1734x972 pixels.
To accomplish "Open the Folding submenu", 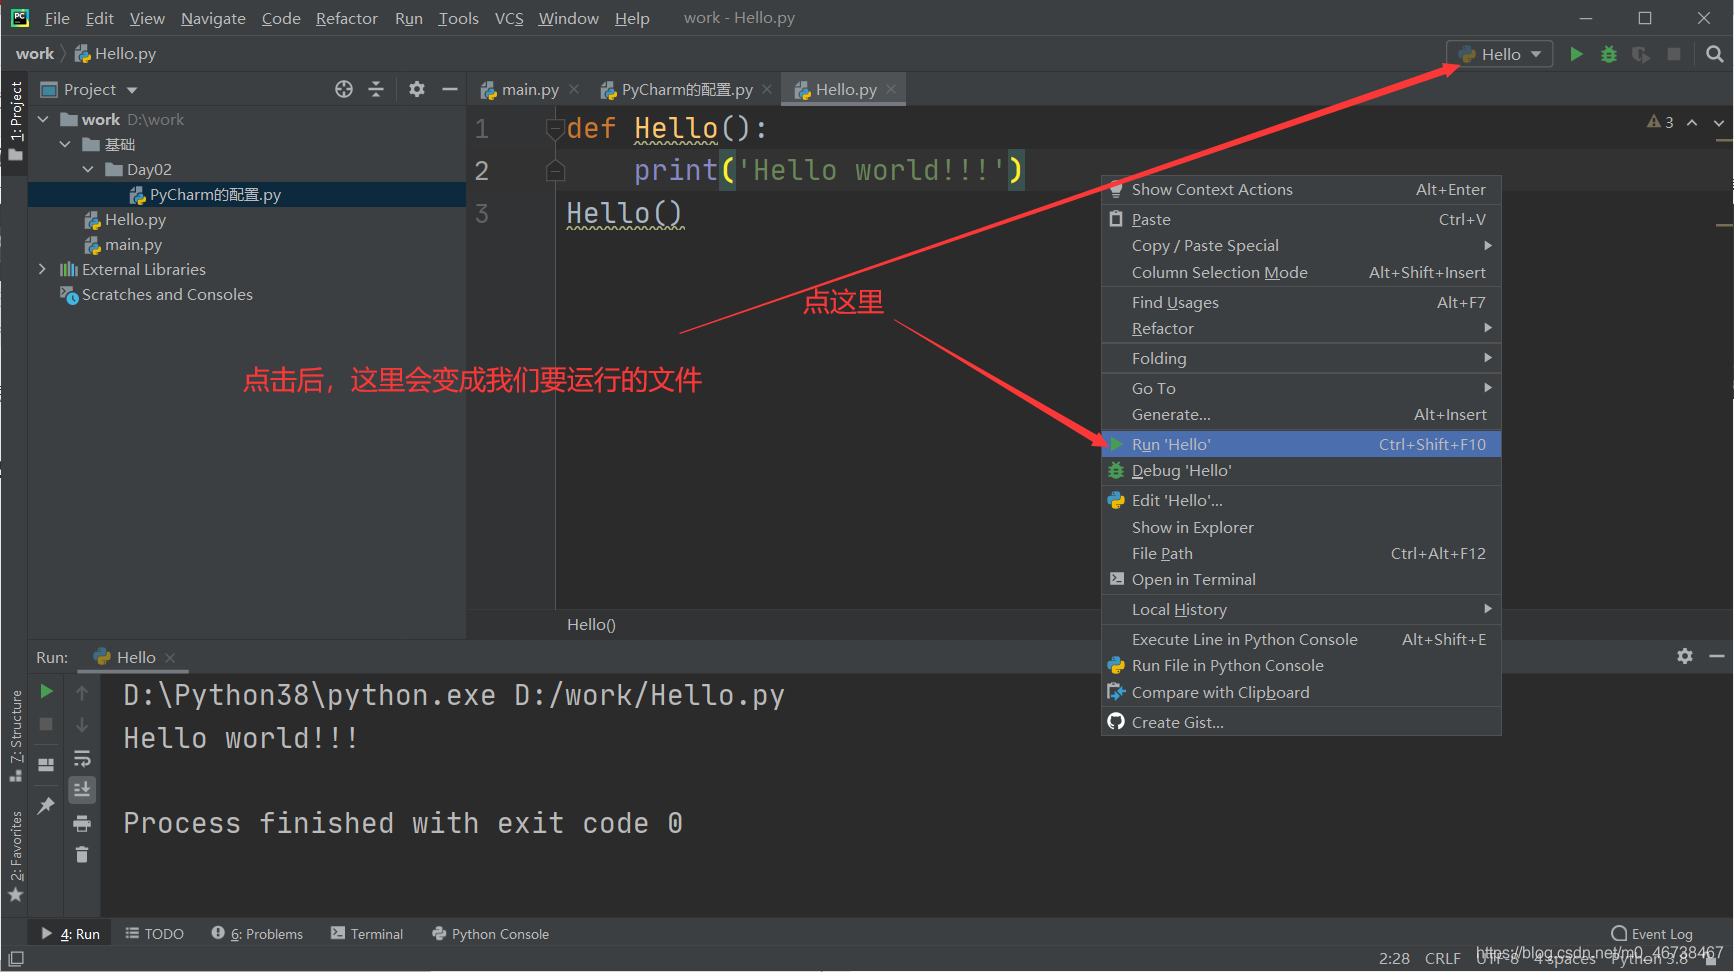I will (x=1301, y=358).
